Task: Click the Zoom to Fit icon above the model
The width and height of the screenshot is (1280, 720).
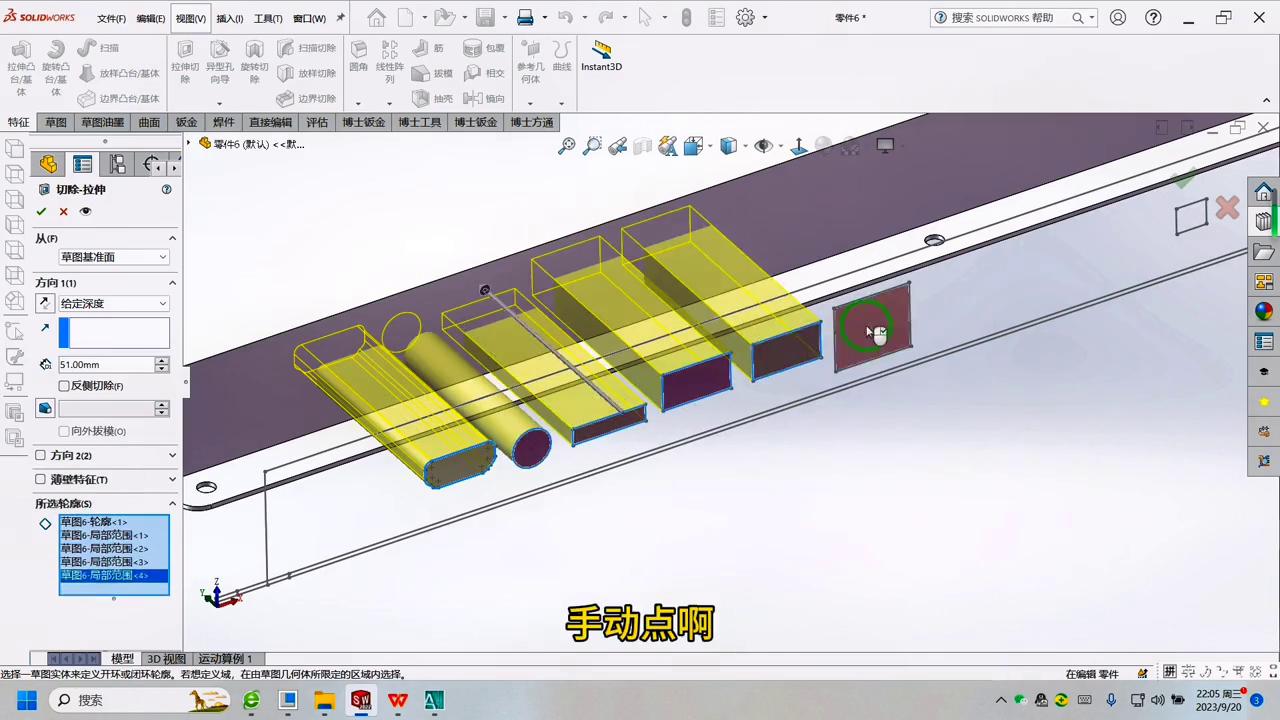Action: pyautogui.click(x=567, y=146)
